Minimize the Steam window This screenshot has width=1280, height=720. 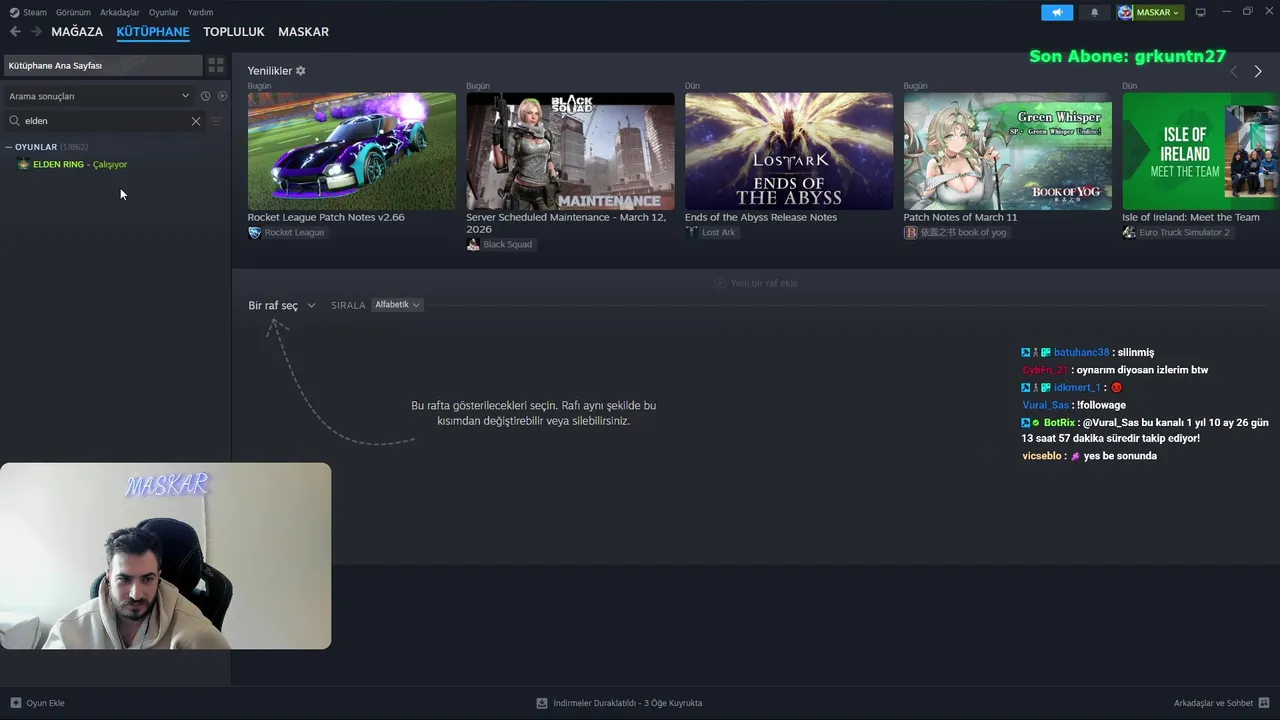click(x=1226, y=12)
